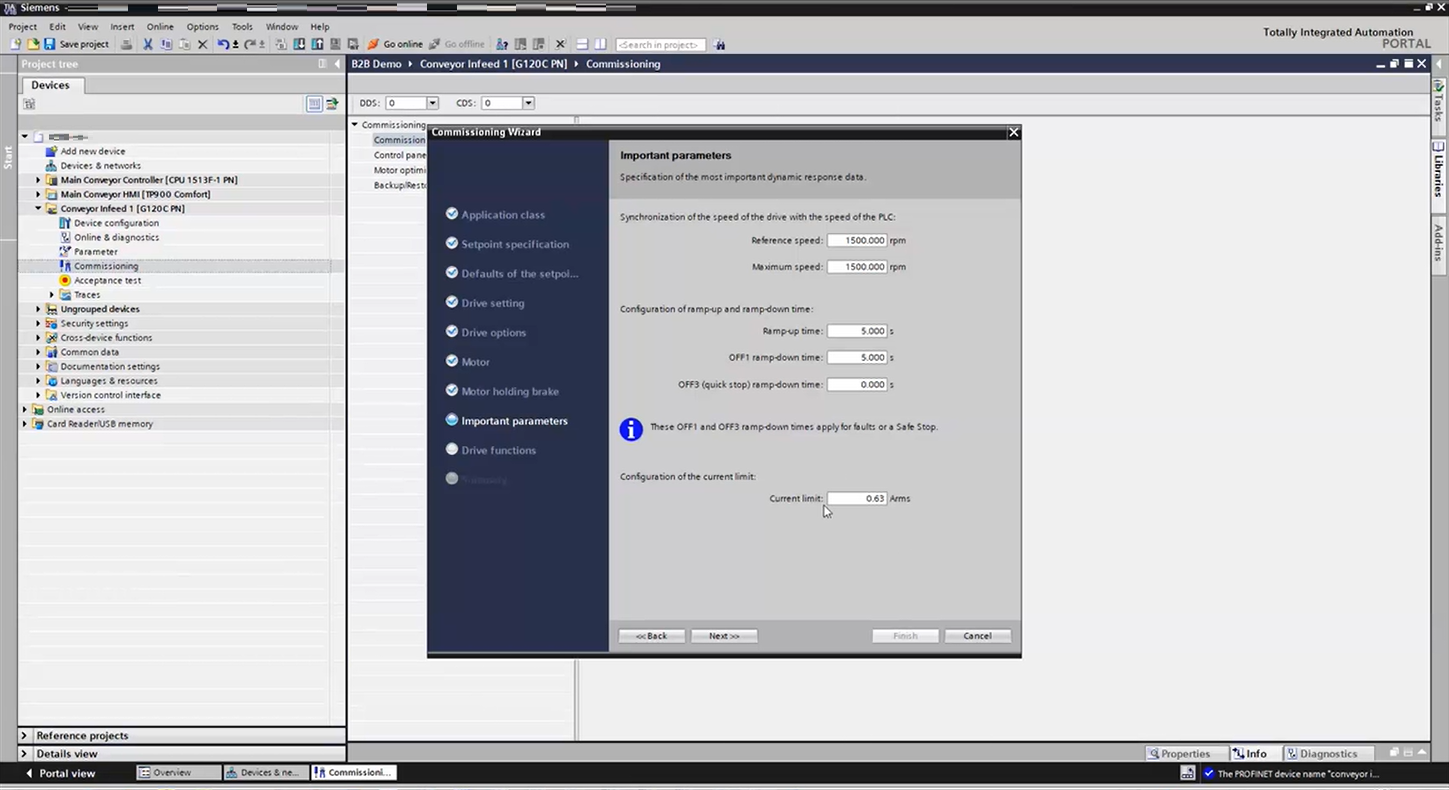
Task: Open the Online menu
Action: pos(160,27)
